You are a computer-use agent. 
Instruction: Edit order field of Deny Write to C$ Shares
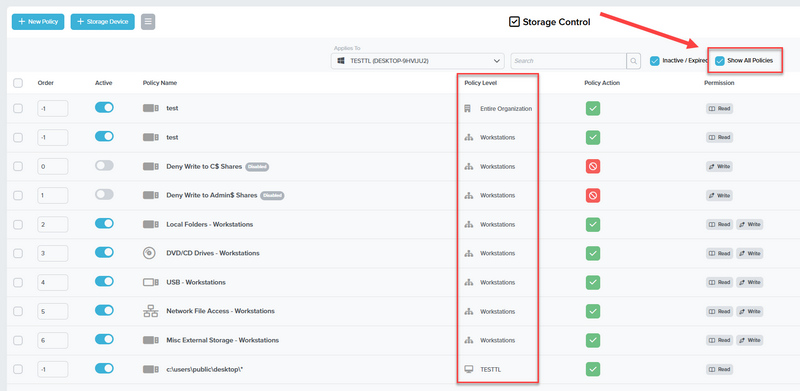[53, 166]
